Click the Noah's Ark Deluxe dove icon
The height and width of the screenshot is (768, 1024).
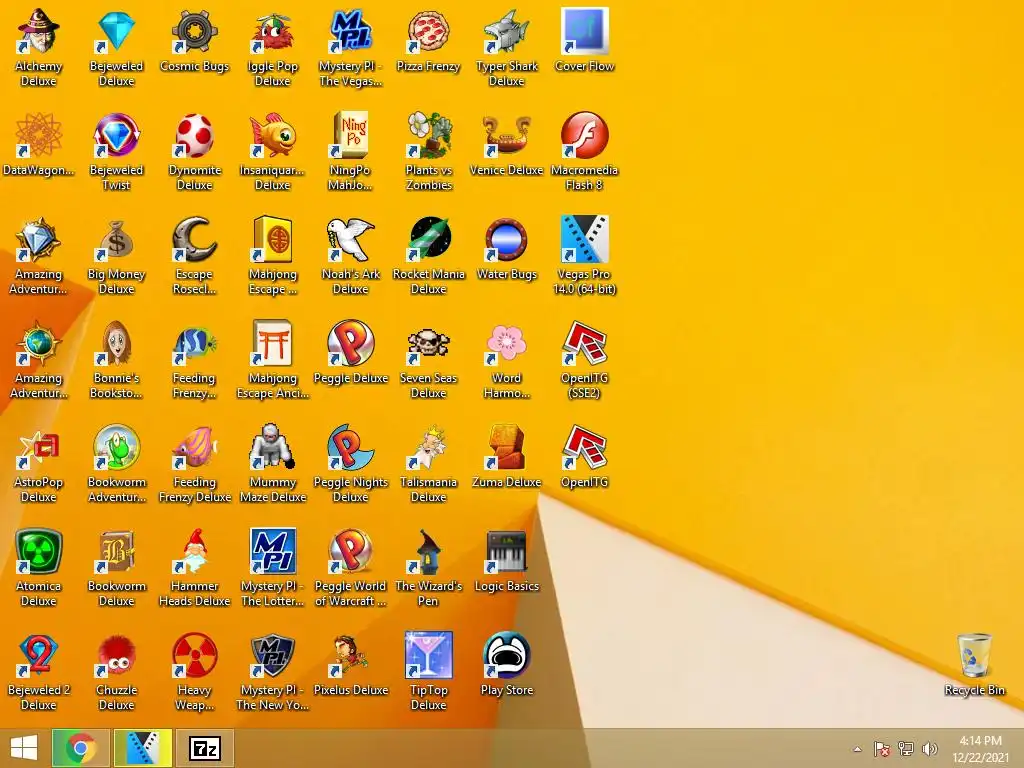pos(351,239)
